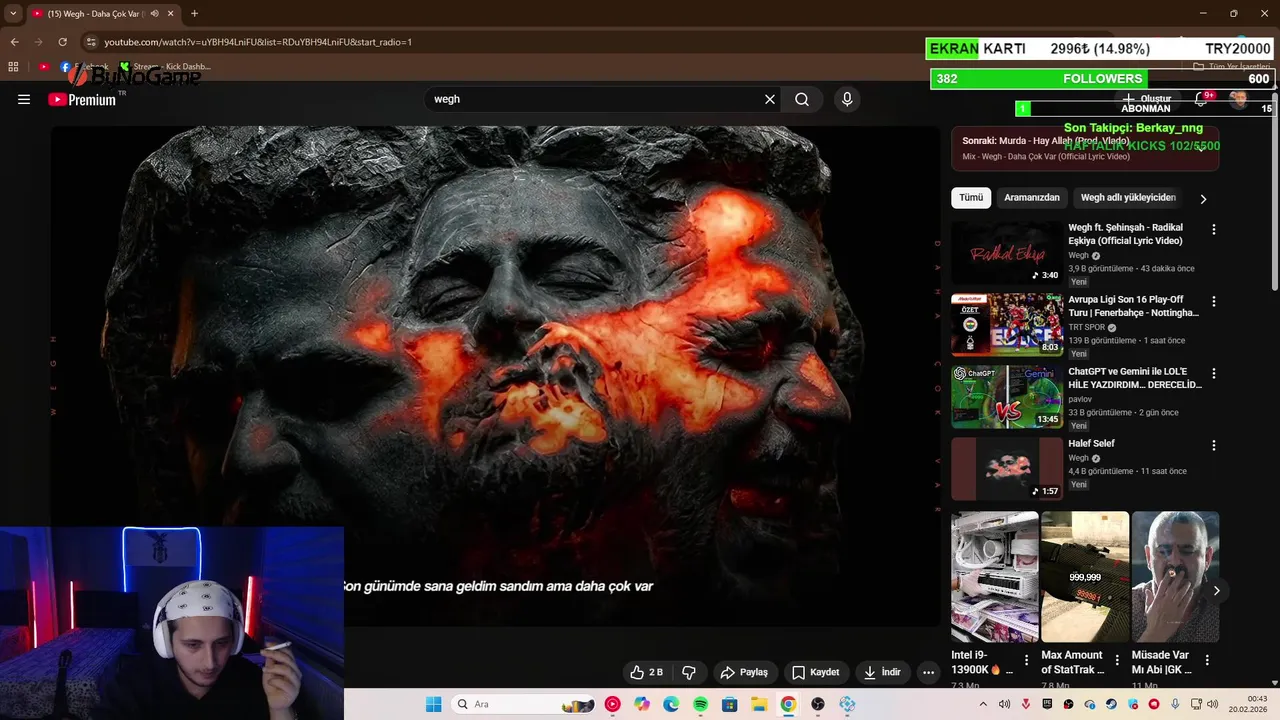Viewport: 1280px width, 720px height.
Task: Open Intel i9-13900K short
Action: coord(995,577)
